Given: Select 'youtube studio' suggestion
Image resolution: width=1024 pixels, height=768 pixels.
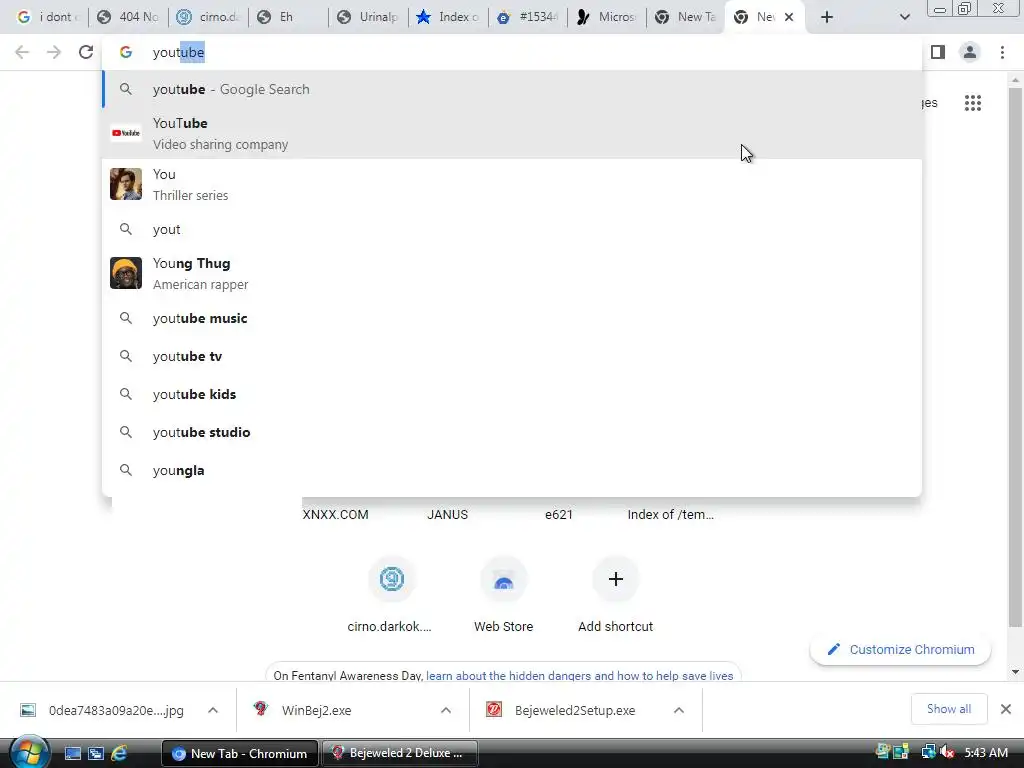Looking at the screenshot, I should pyautogui.click(x=512, y=432).
